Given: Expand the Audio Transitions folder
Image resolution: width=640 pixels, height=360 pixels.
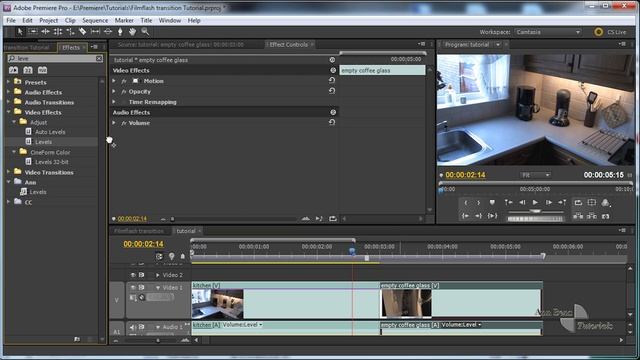Looking at the screenshot, I should [9, 102].
